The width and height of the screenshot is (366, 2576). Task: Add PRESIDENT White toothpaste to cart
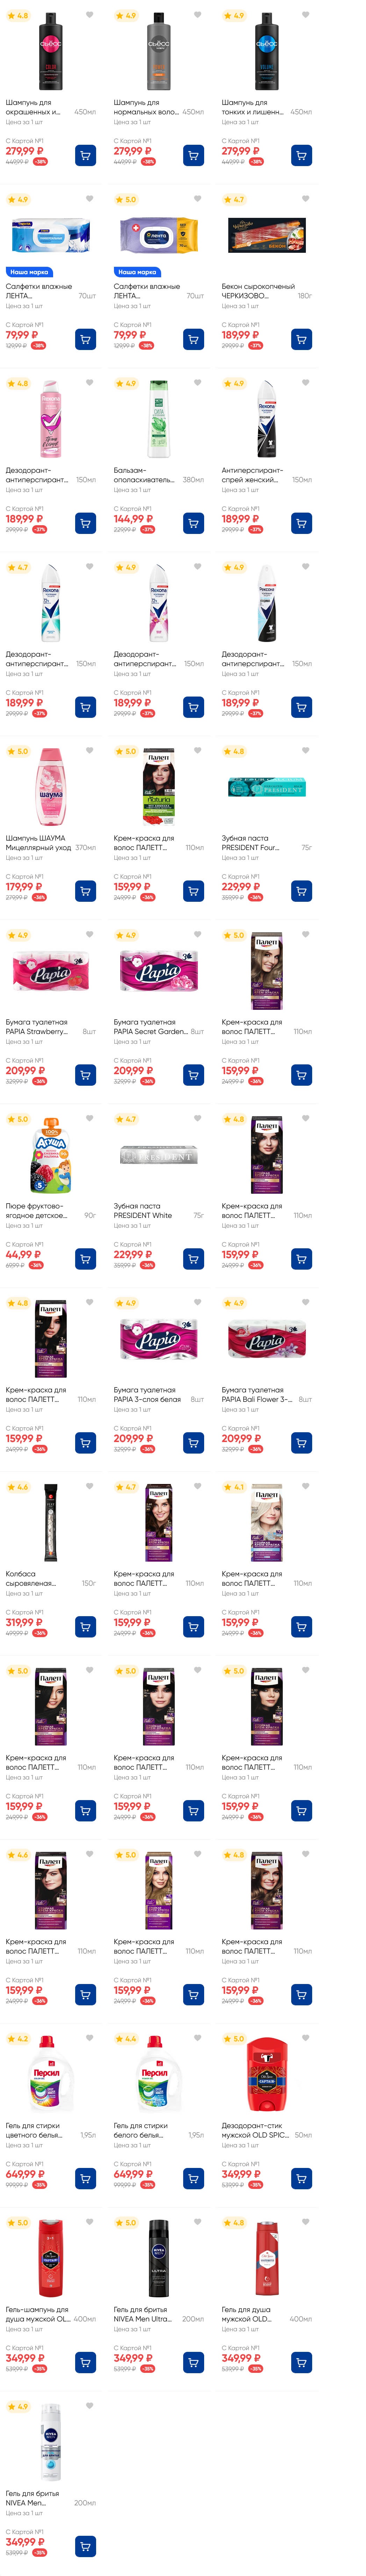(193, 1259)
